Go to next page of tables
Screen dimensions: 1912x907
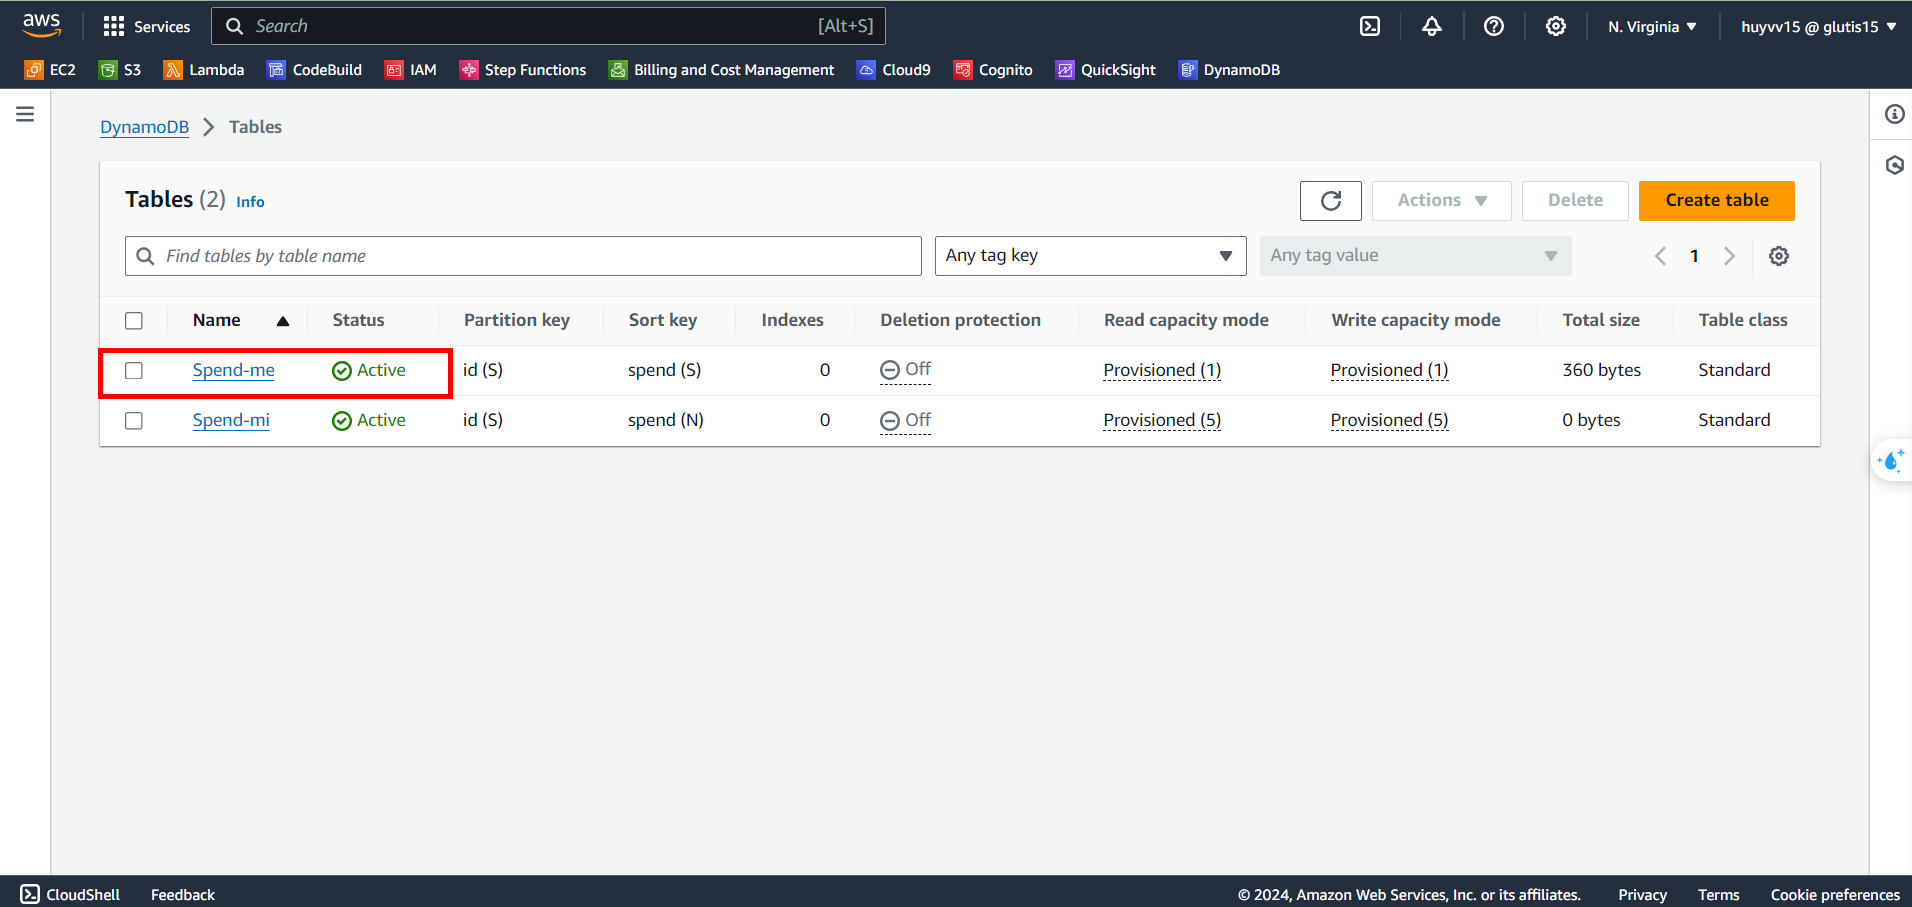point(1729,256)
